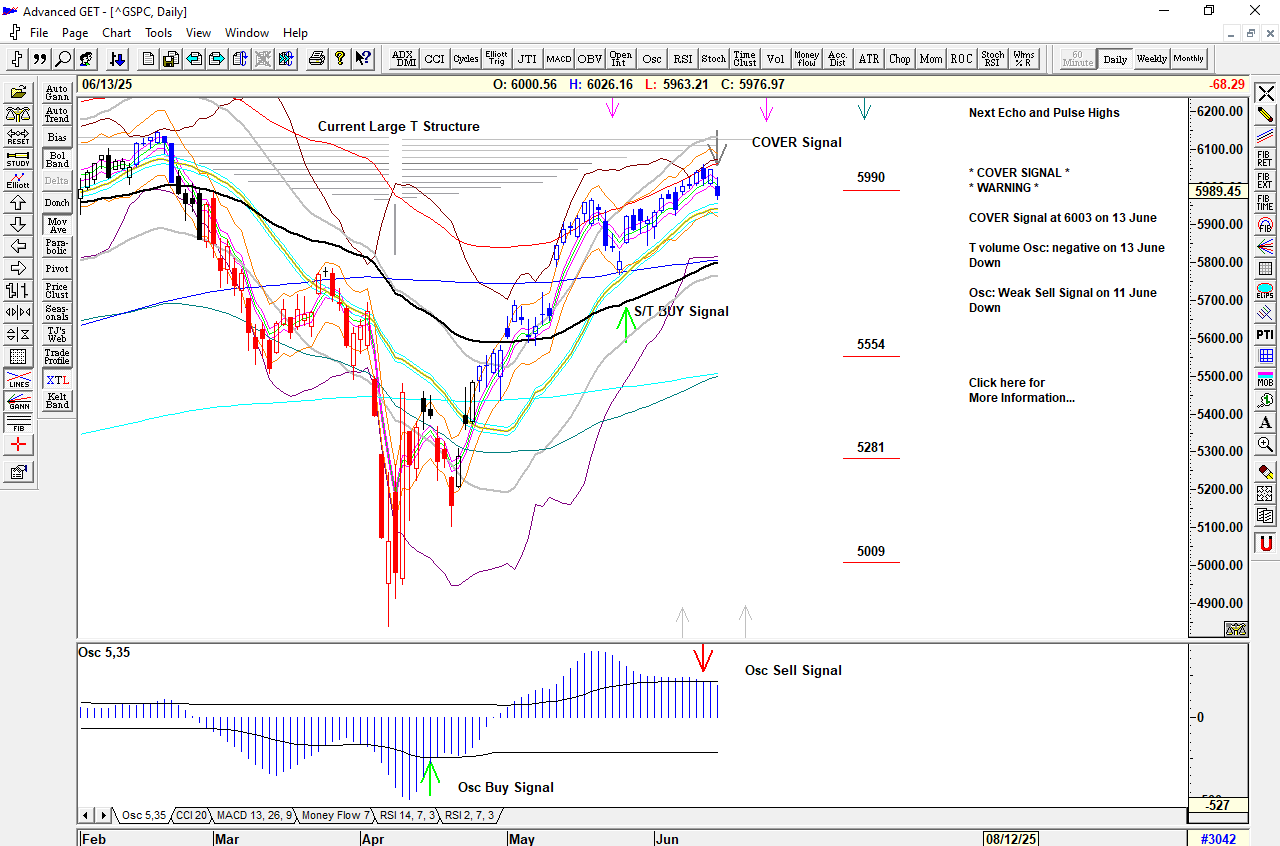Switch timeframe to Weekly
Image resolution: width=1280 pixels, height=846 pixels.
click(x=1151, y=59)
